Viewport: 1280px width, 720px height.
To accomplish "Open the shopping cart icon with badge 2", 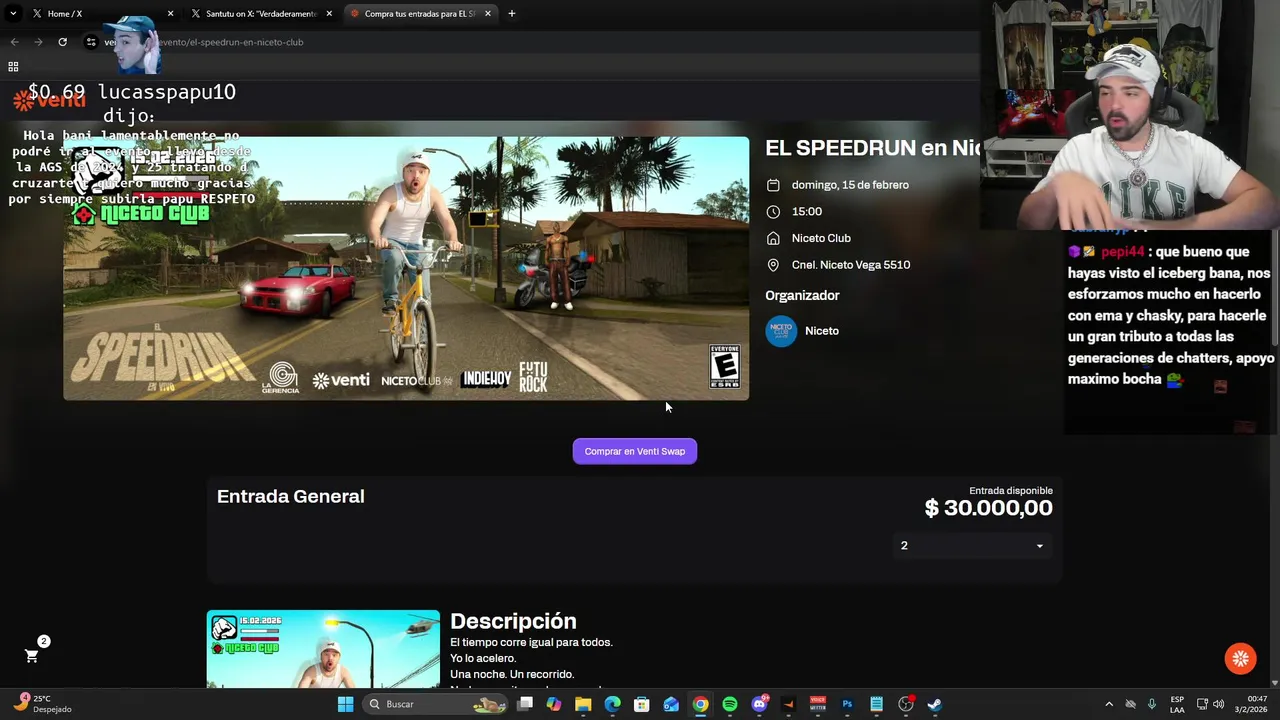I will (32, 656).
